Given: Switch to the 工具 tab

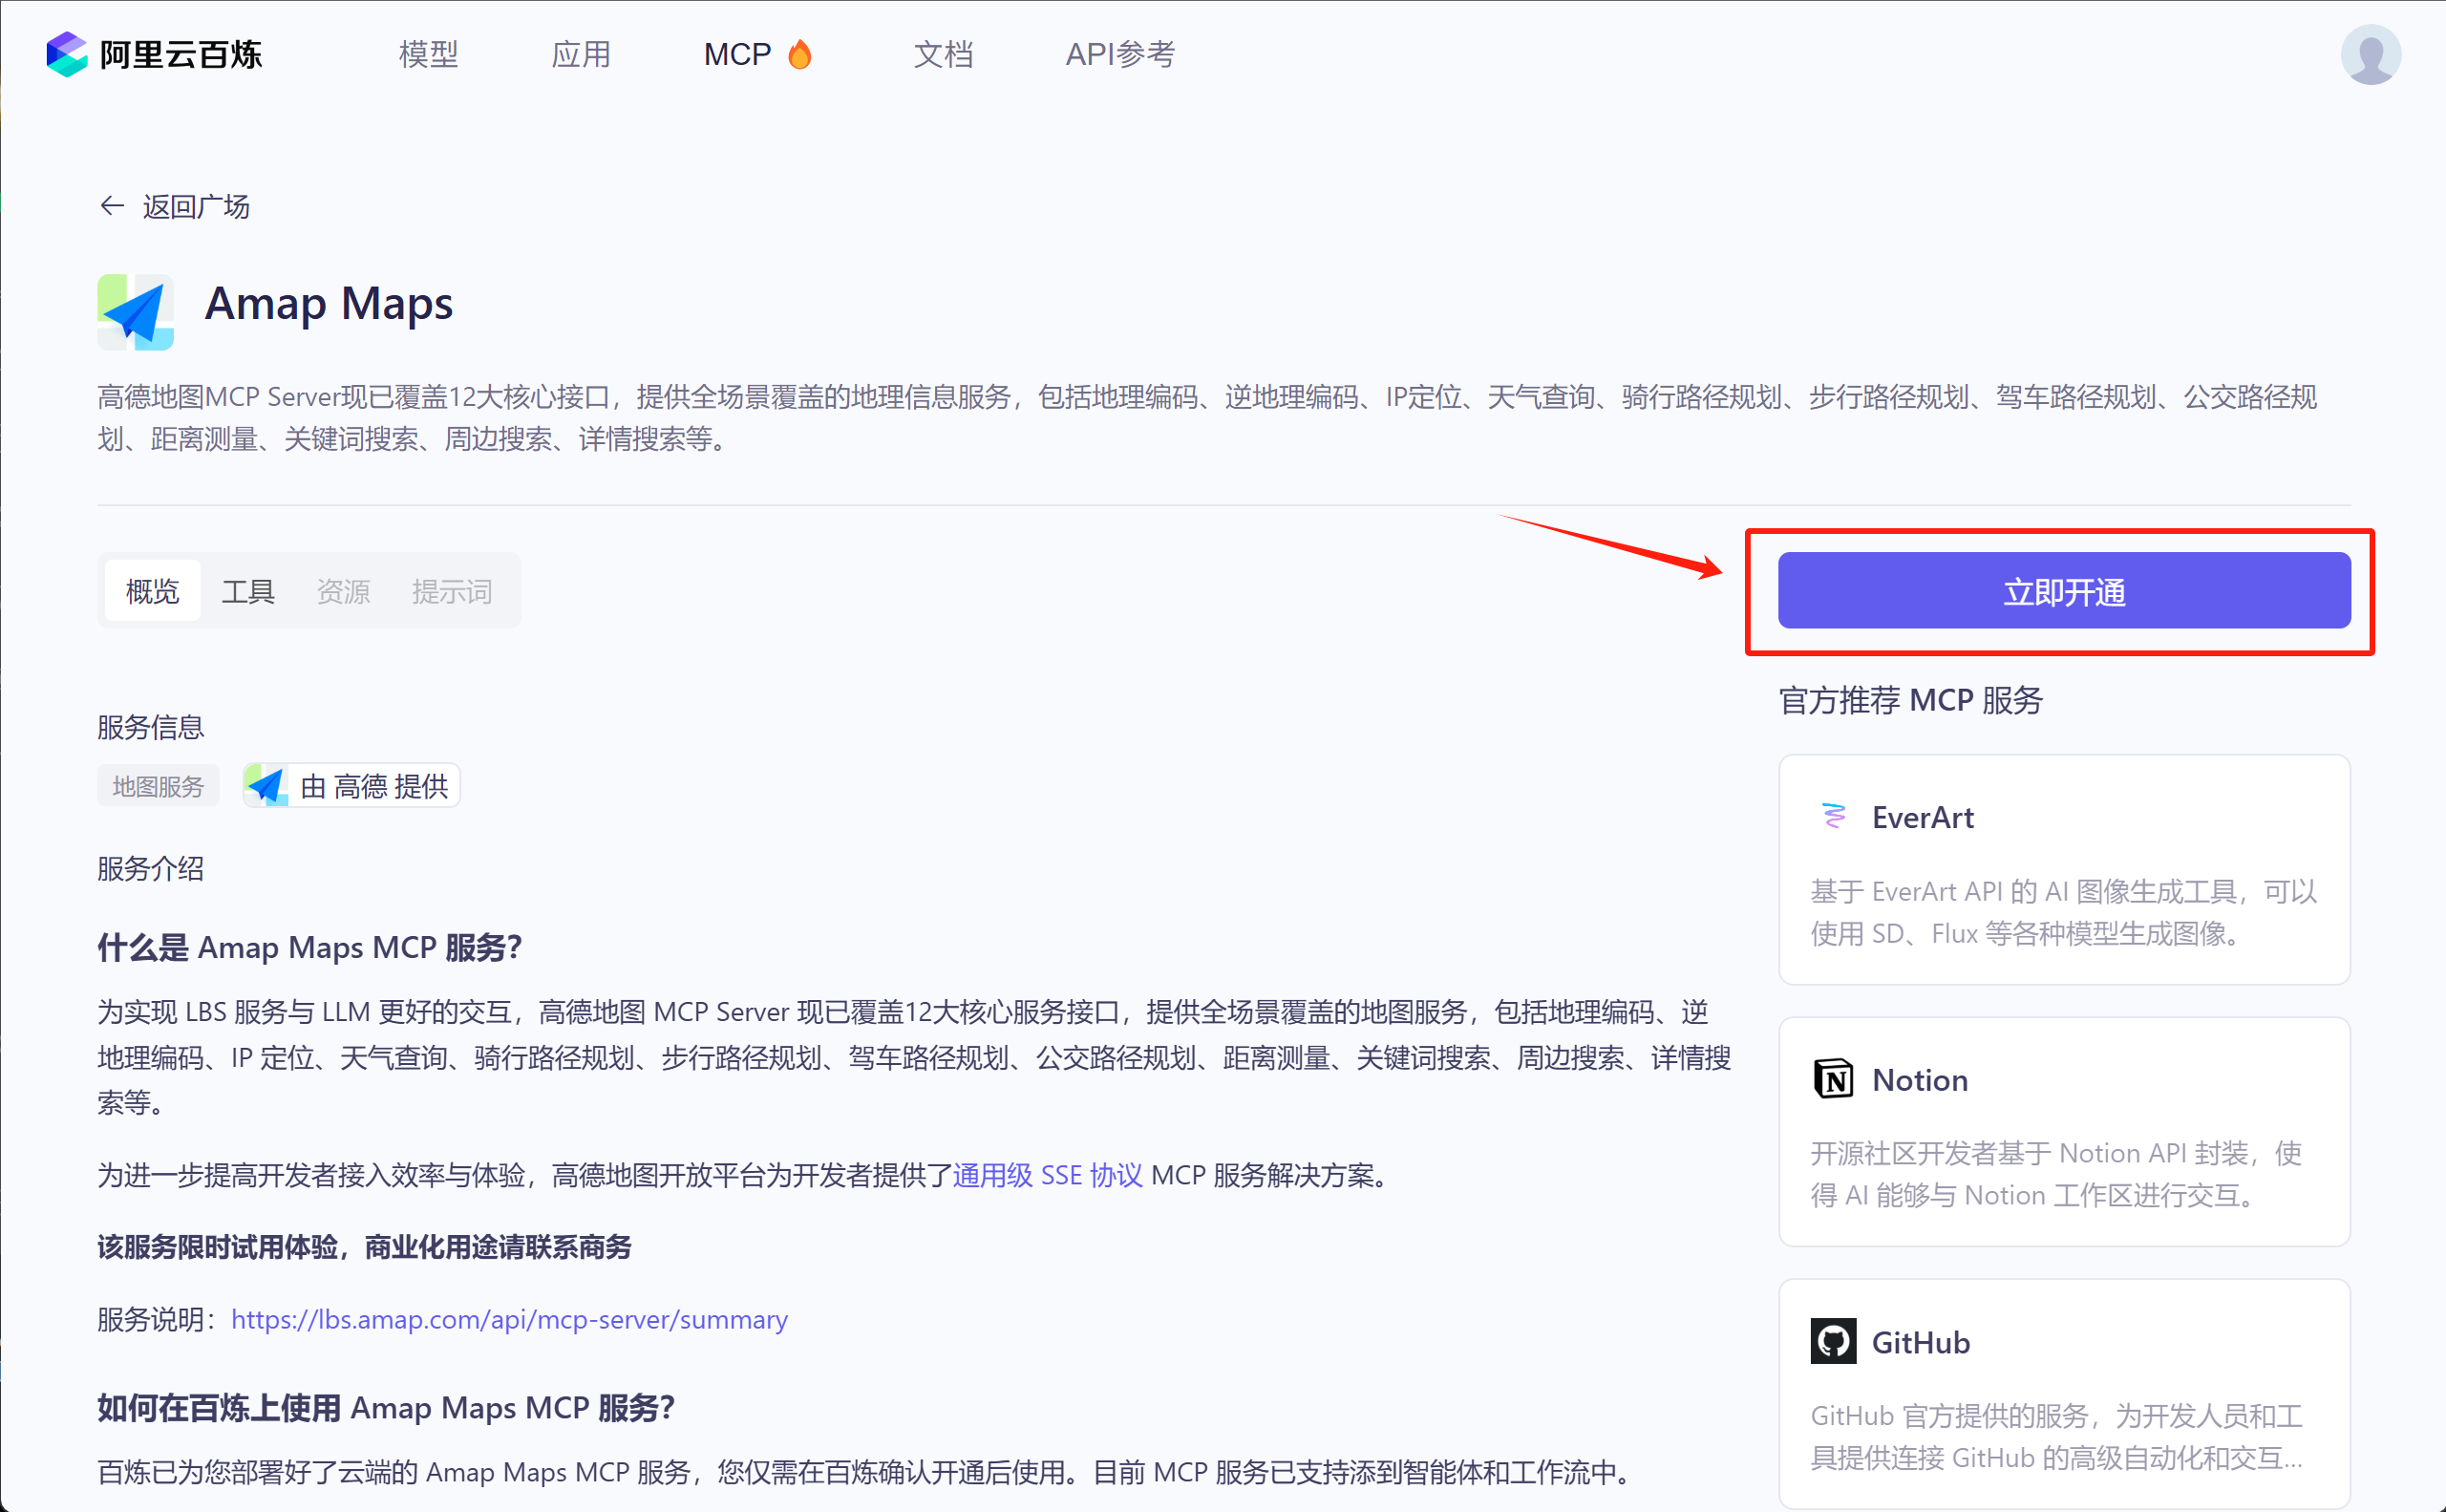Looking at the screenshot, I should tap(248, 591).
